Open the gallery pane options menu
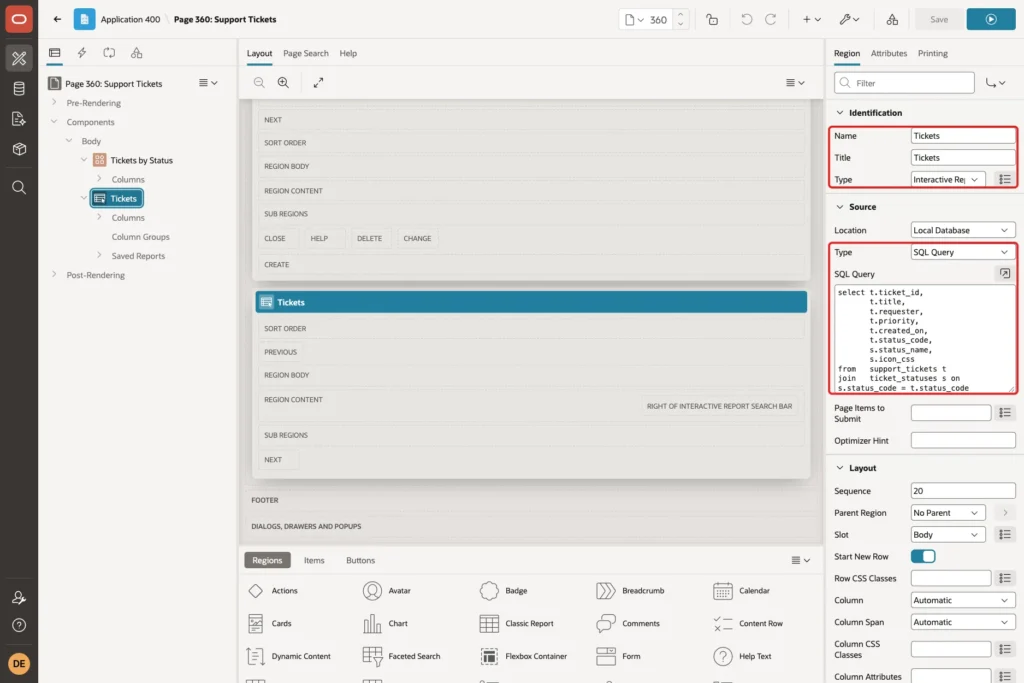 click(801, 560)
